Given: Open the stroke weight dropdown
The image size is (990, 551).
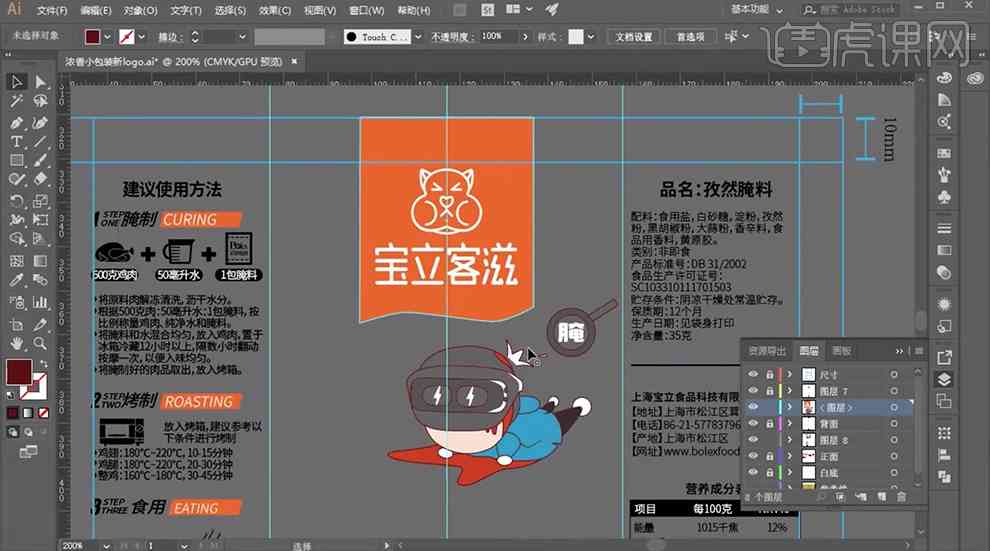Looking at the screenshot, I should pos(242,37).
